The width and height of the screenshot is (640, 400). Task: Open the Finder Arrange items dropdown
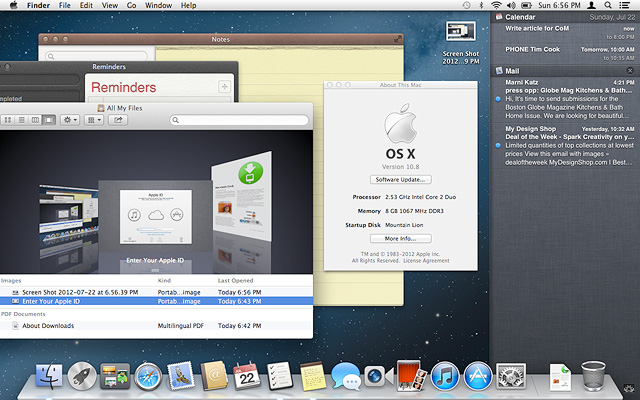point(94,120)
